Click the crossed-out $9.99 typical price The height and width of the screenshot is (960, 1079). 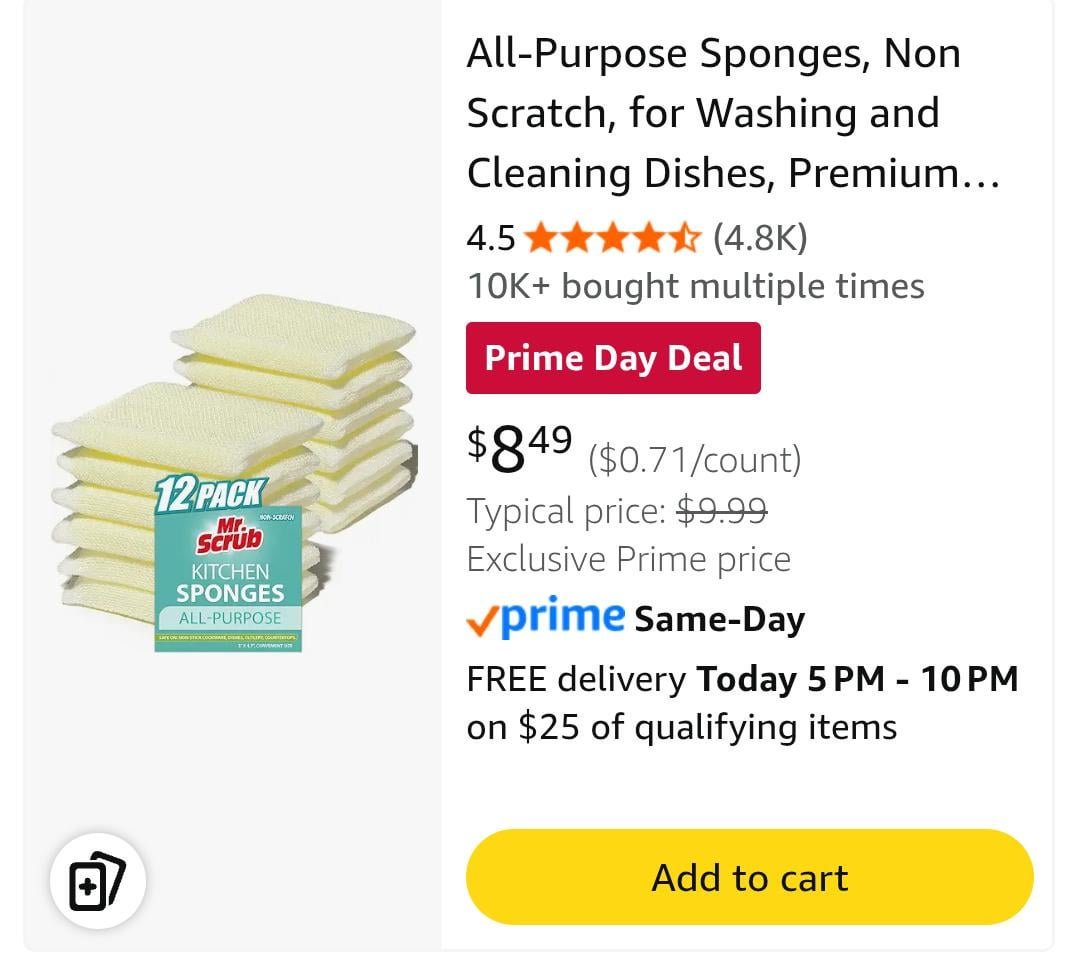(722, 511)
